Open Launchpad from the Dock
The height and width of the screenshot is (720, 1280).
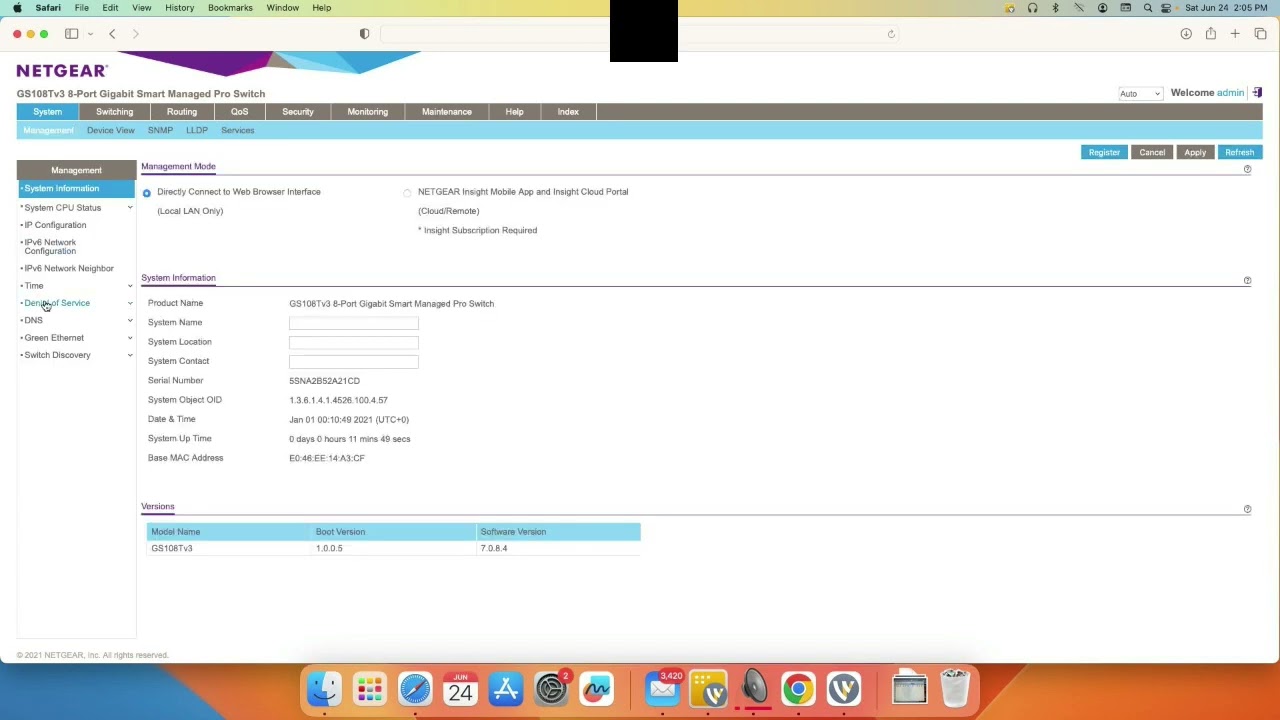tap(370, 689)
